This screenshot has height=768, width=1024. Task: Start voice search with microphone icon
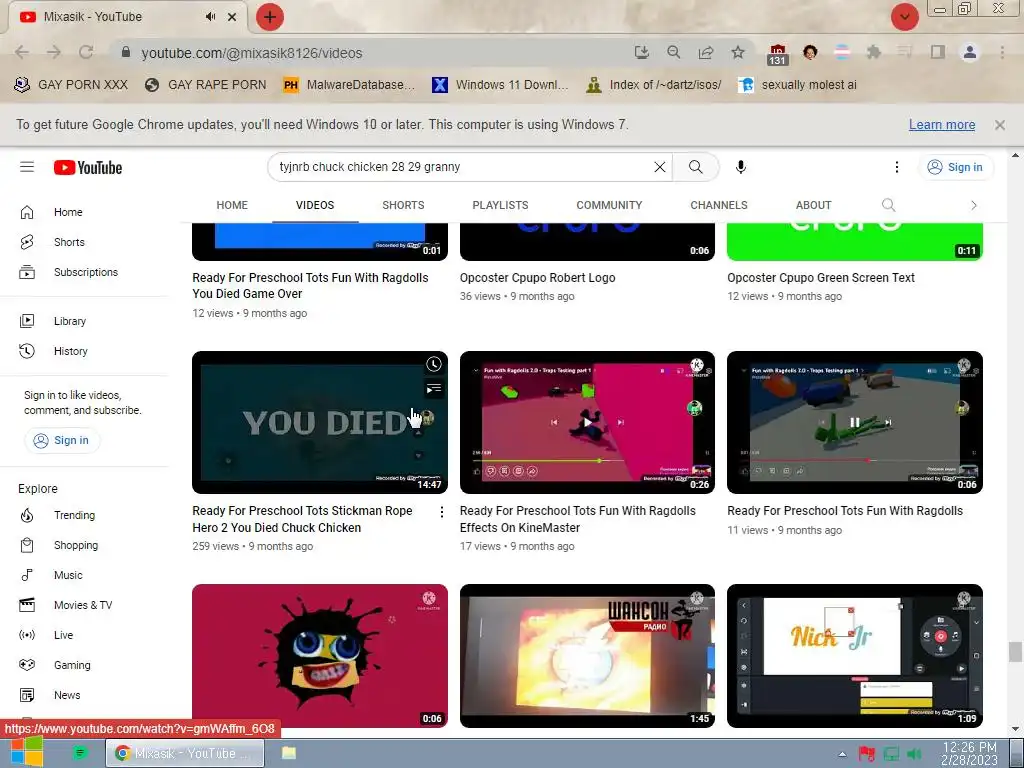pos(741,167)
